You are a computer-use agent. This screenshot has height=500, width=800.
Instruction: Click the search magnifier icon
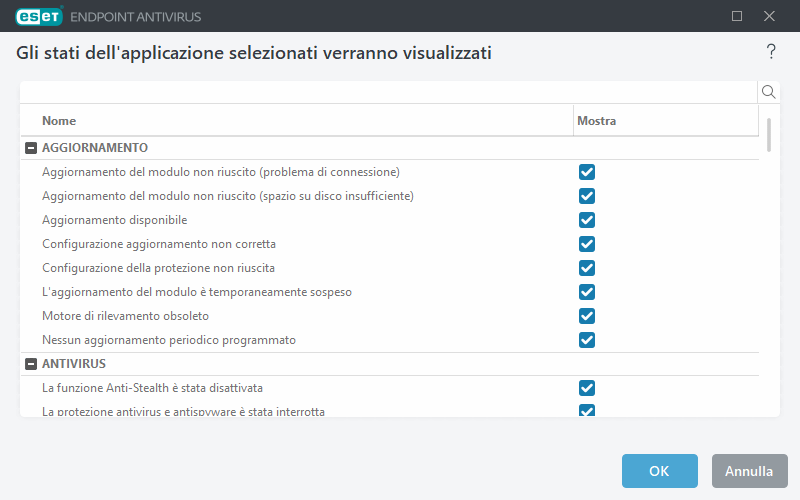pos(768,92)
